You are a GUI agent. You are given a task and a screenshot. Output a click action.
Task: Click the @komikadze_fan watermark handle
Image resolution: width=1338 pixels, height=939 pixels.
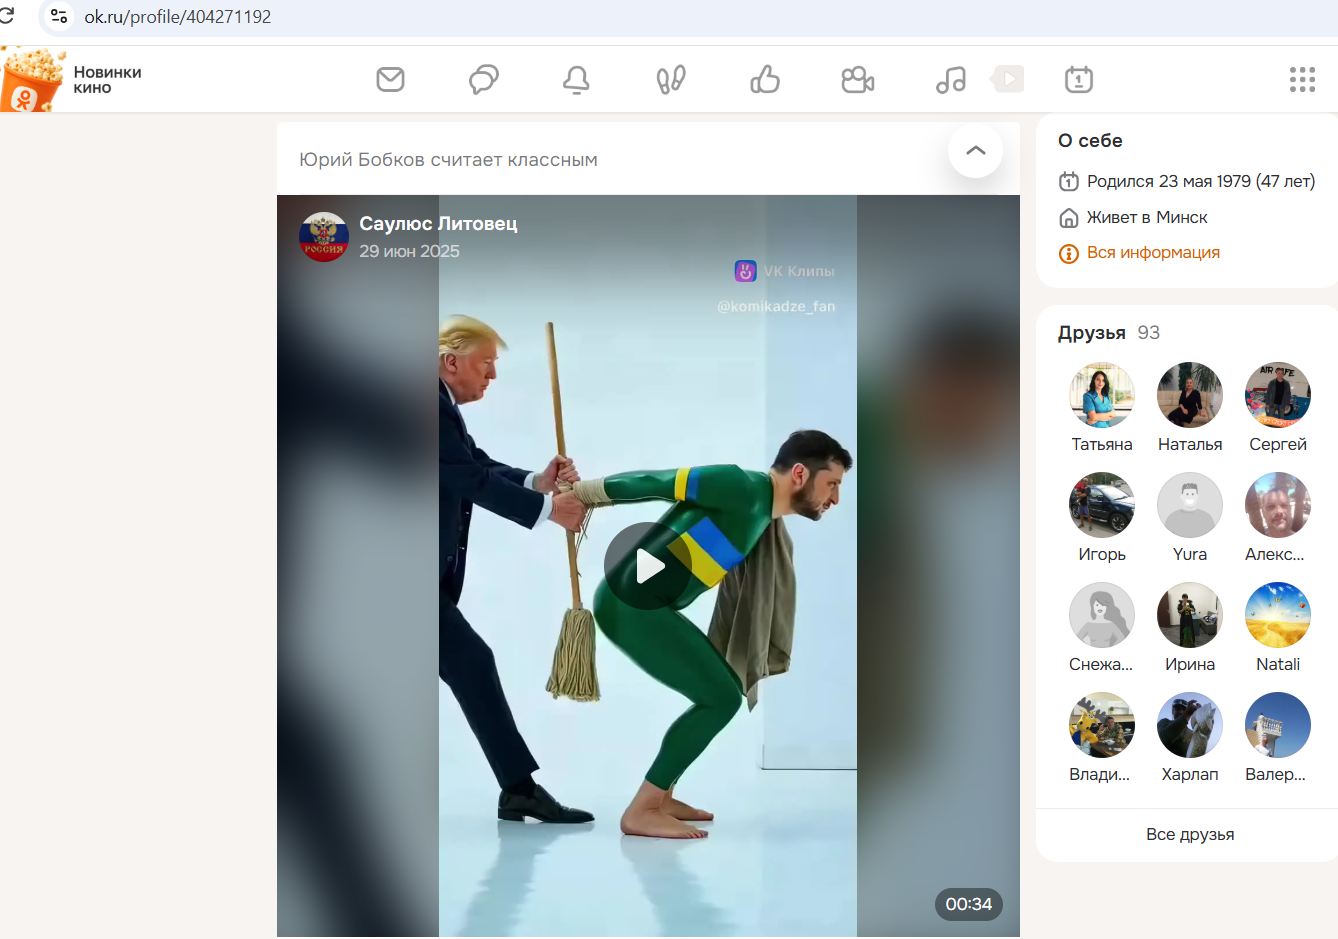tap(776, 306)
